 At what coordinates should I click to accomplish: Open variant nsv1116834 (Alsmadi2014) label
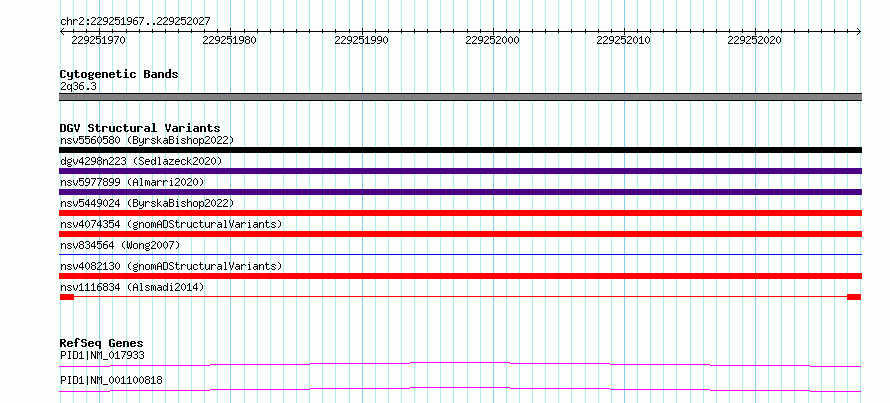point(132,287)
